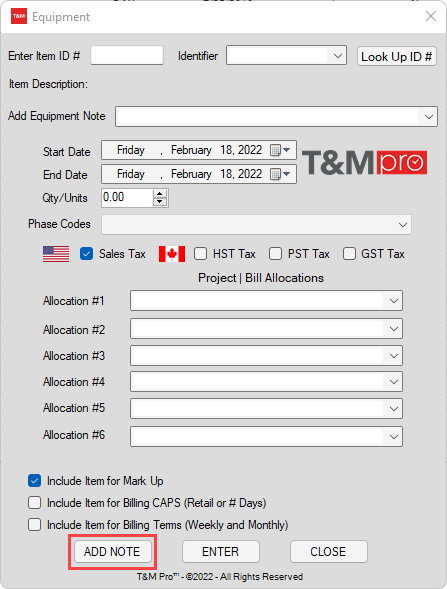Click the T&M app icon in title bar
Screen dimensions: 447x589
(x=19, y=17)
